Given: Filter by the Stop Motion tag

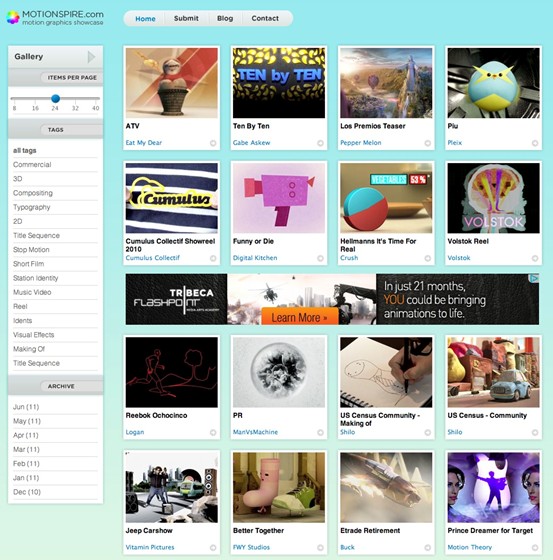Looking at the screenshot, I should (31, 250).
